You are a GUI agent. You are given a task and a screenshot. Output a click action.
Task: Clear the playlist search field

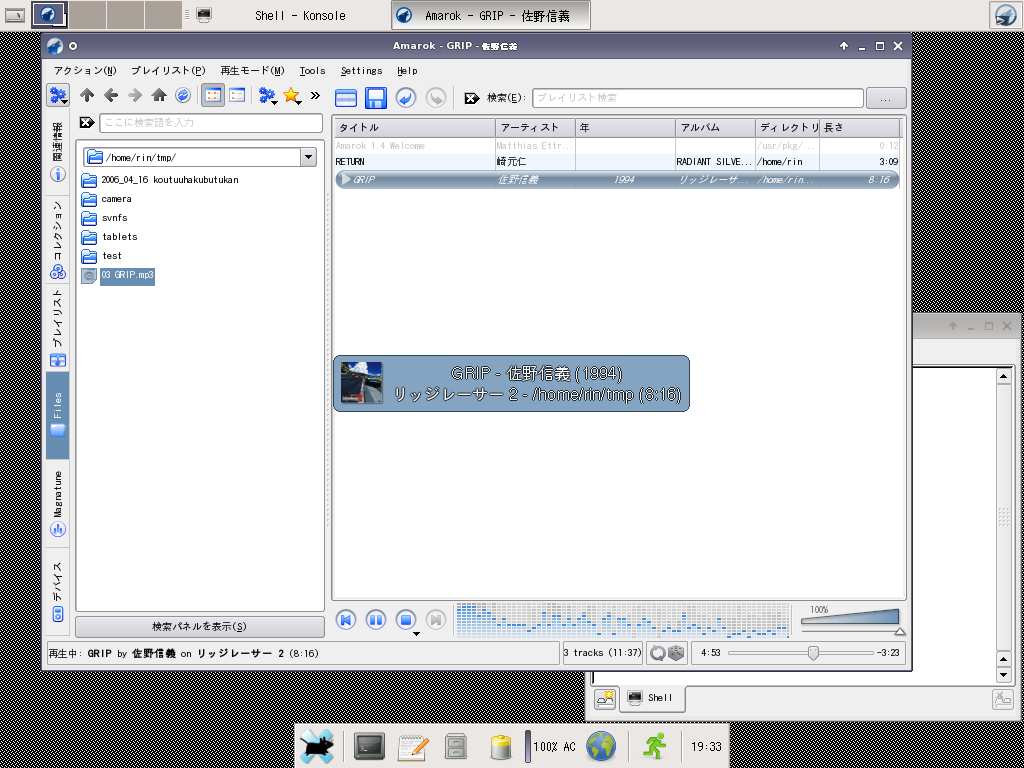coord(472,98)
